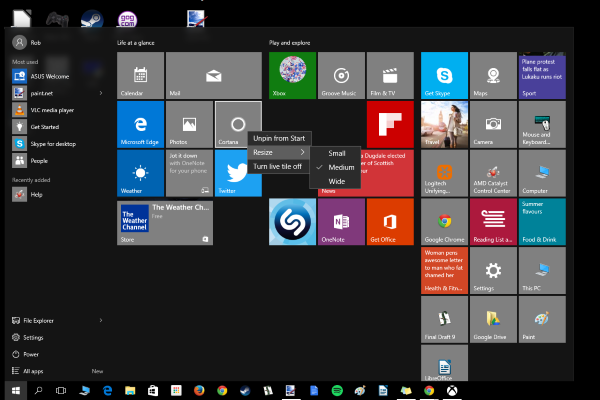
Task: Open the Weather tile
Action: coord(140,173)
